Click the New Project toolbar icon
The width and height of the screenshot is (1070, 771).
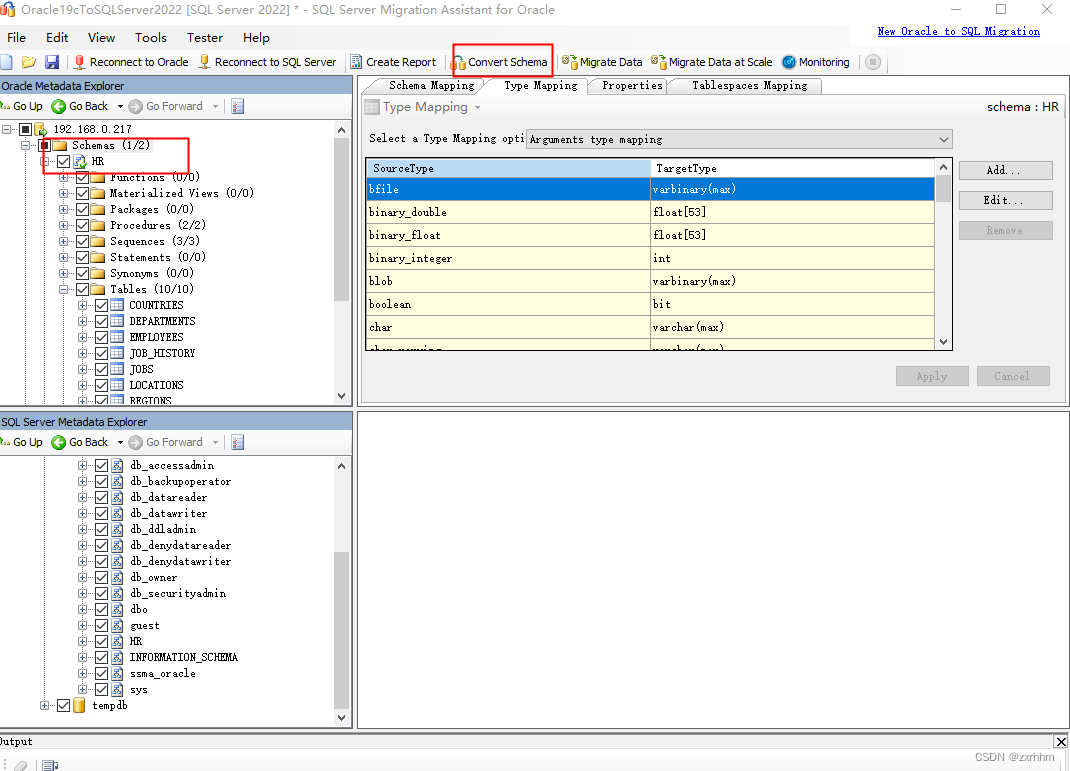point(6,62)
